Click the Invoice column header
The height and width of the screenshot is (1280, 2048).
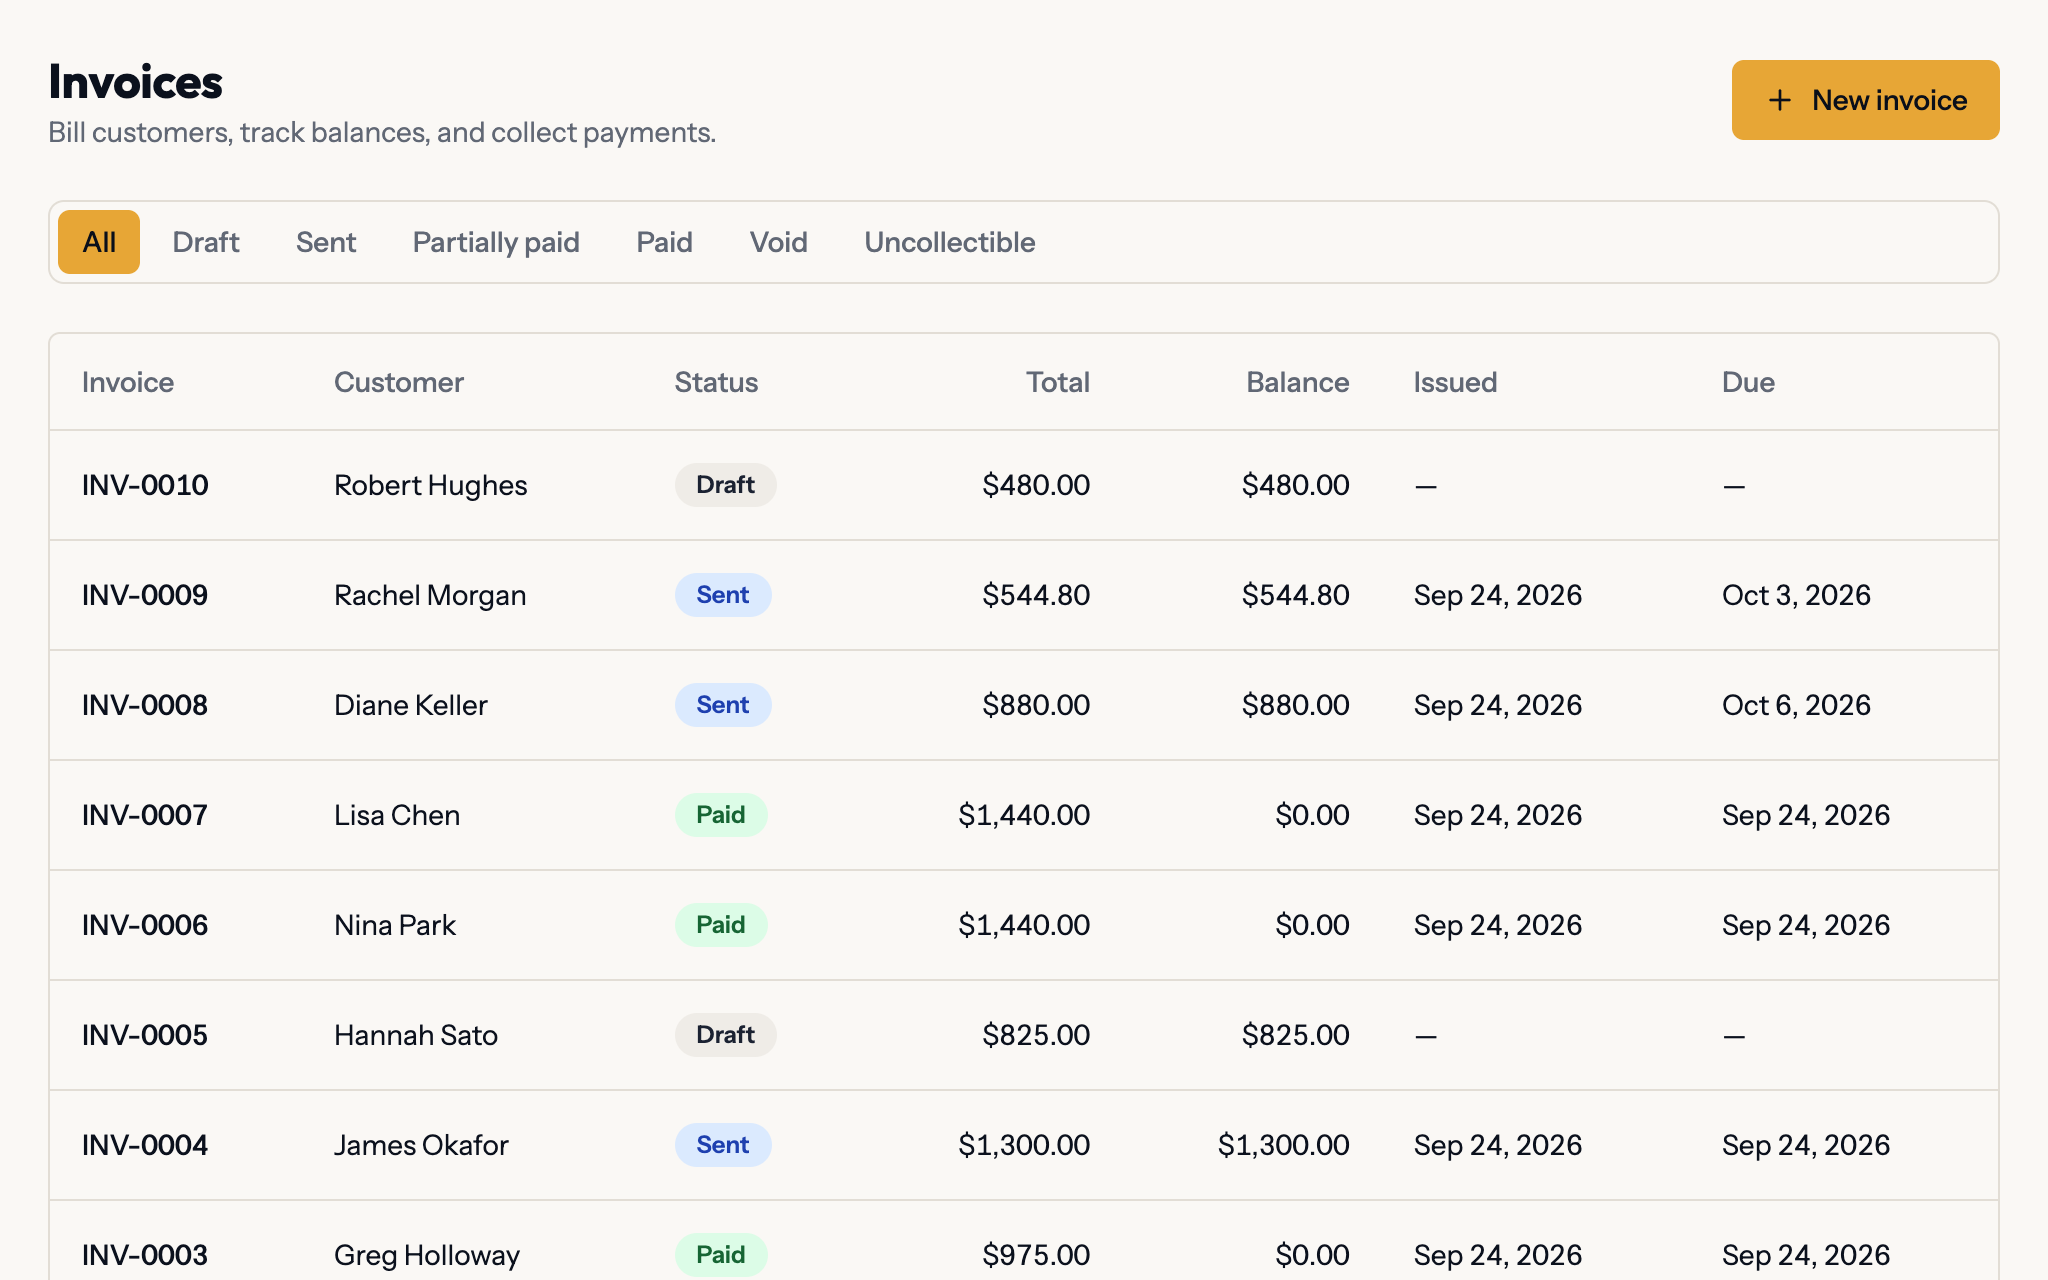pos(128,382)
